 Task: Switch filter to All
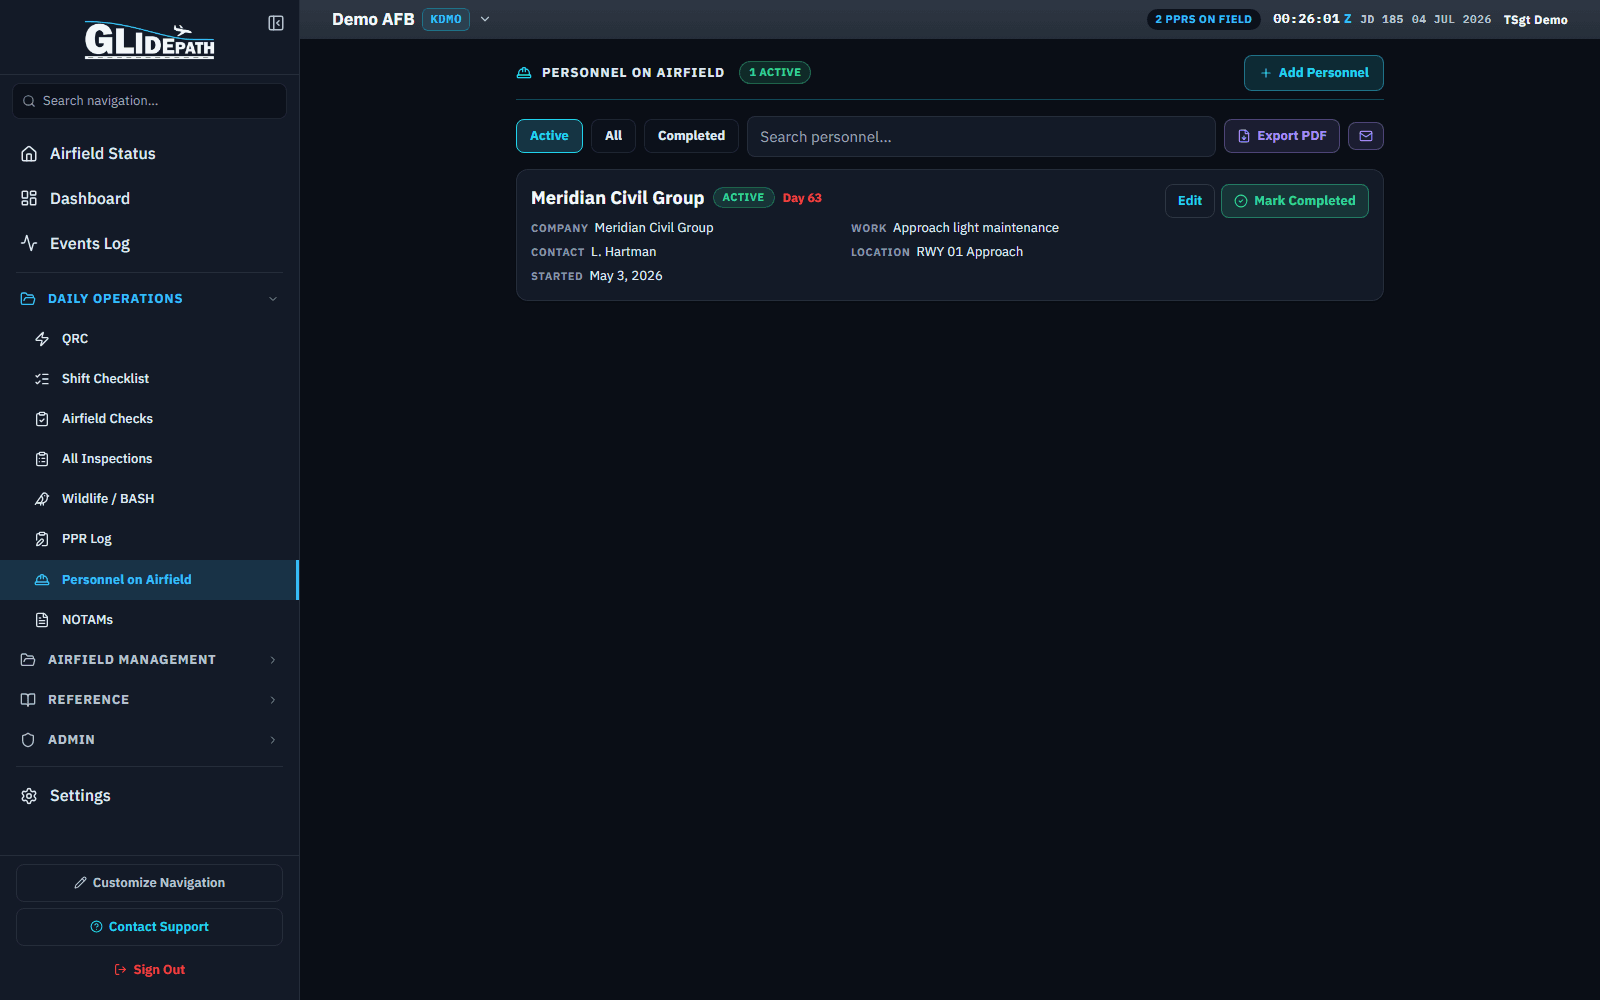(x=613, y=136)
